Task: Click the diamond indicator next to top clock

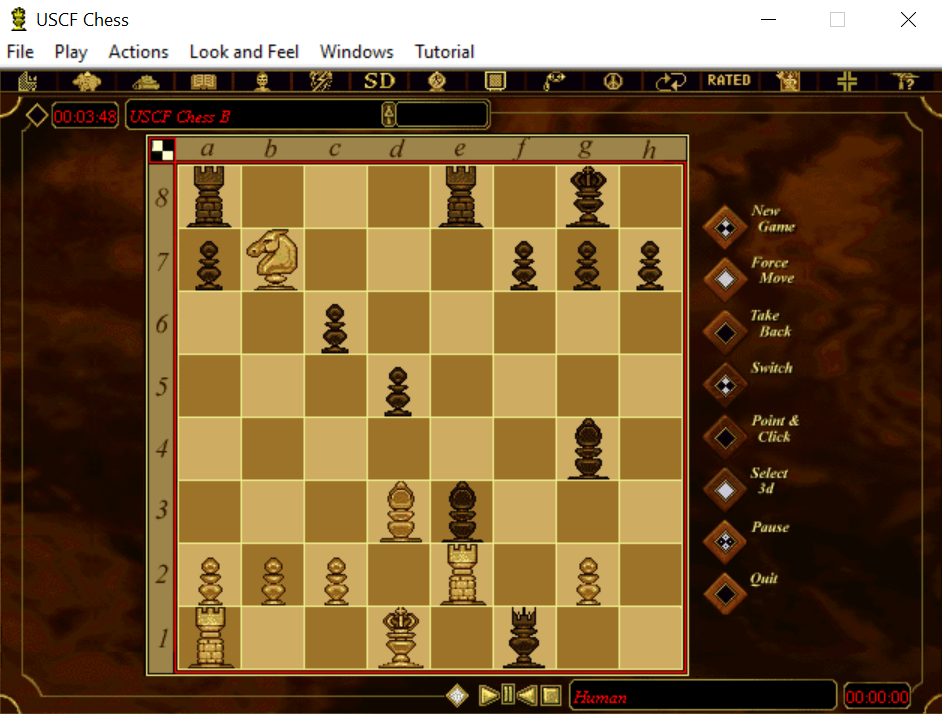Action: click(x=37, y=115)
